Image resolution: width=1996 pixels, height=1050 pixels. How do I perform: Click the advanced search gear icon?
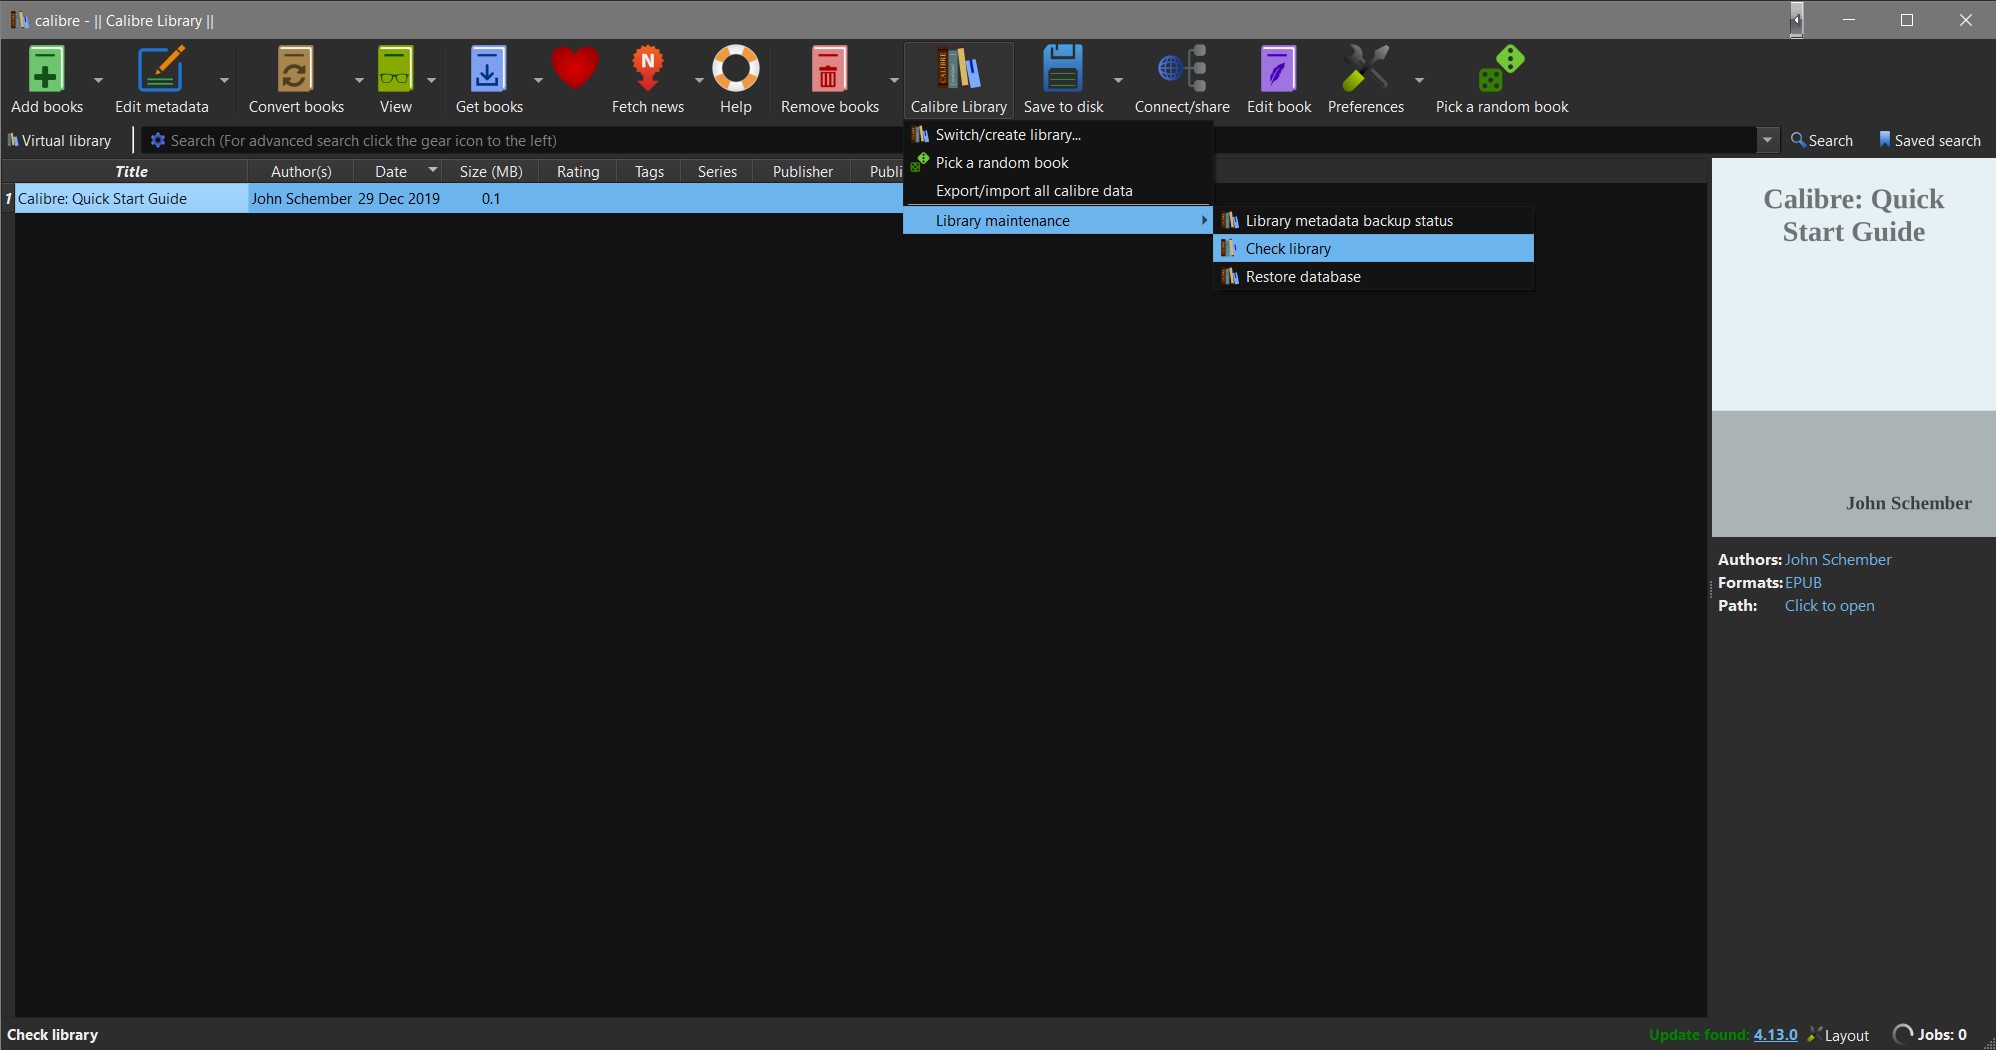[157, 140]
